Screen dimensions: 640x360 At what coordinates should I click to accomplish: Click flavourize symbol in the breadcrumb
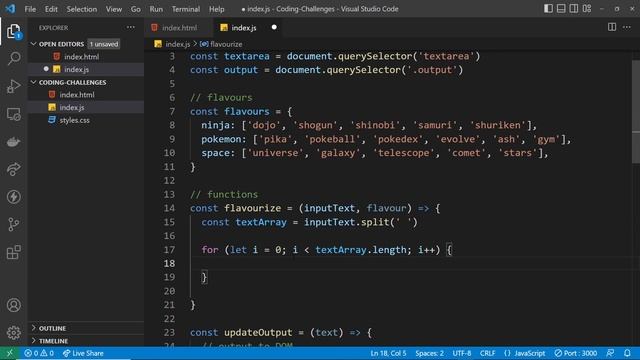click(226, 44)
